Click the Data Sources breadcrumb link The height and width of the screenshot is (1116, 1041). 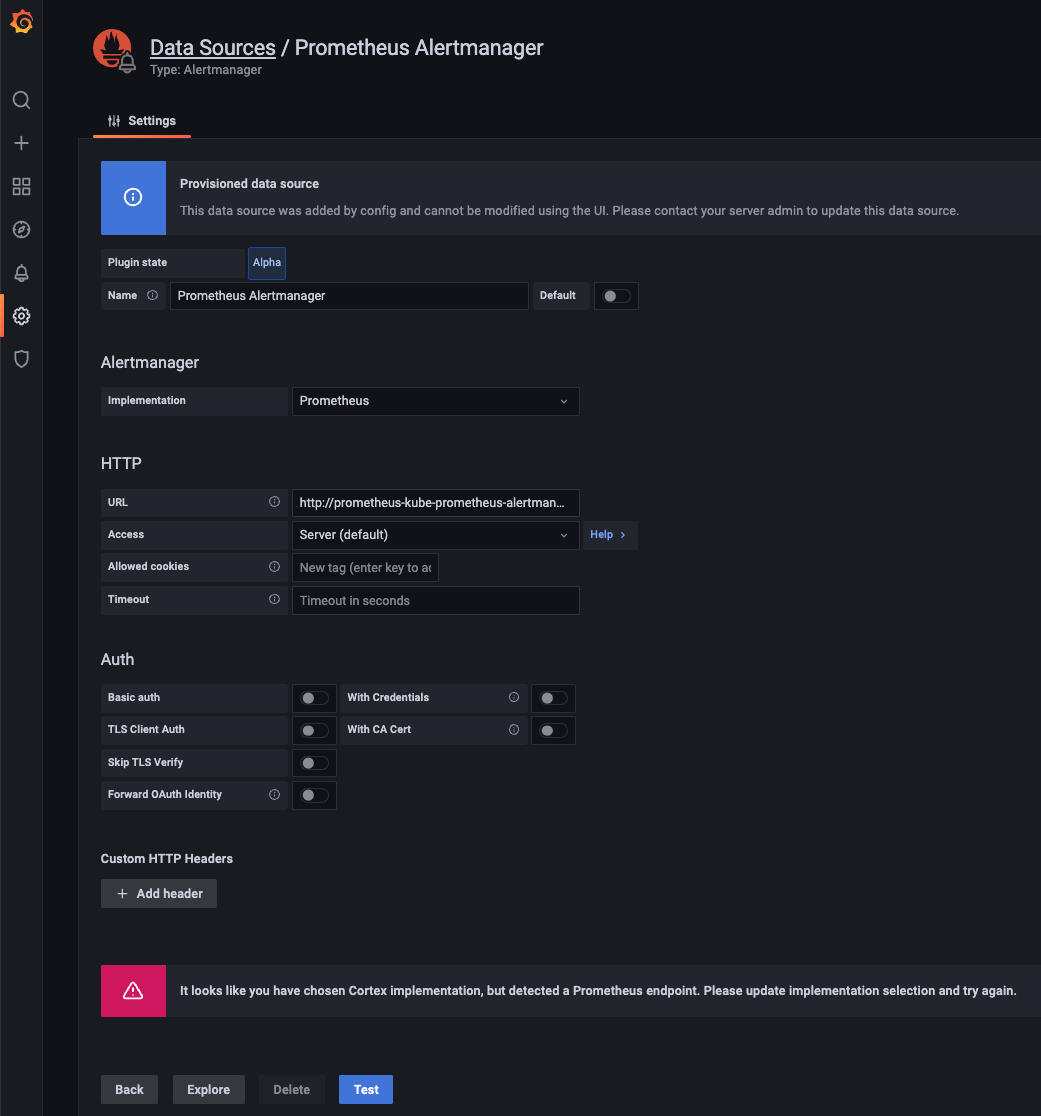pos(212,47)
